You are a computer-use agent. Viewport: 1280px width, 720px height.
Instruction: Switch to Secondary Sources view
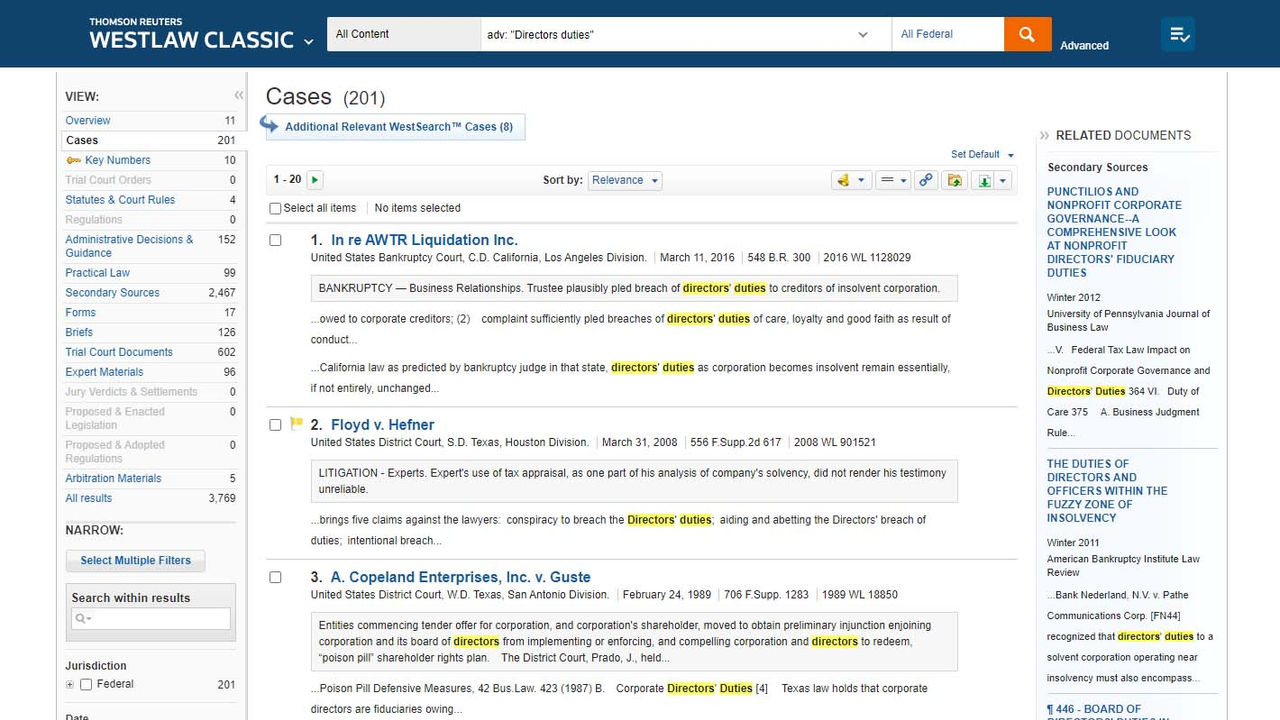point(112,293)
